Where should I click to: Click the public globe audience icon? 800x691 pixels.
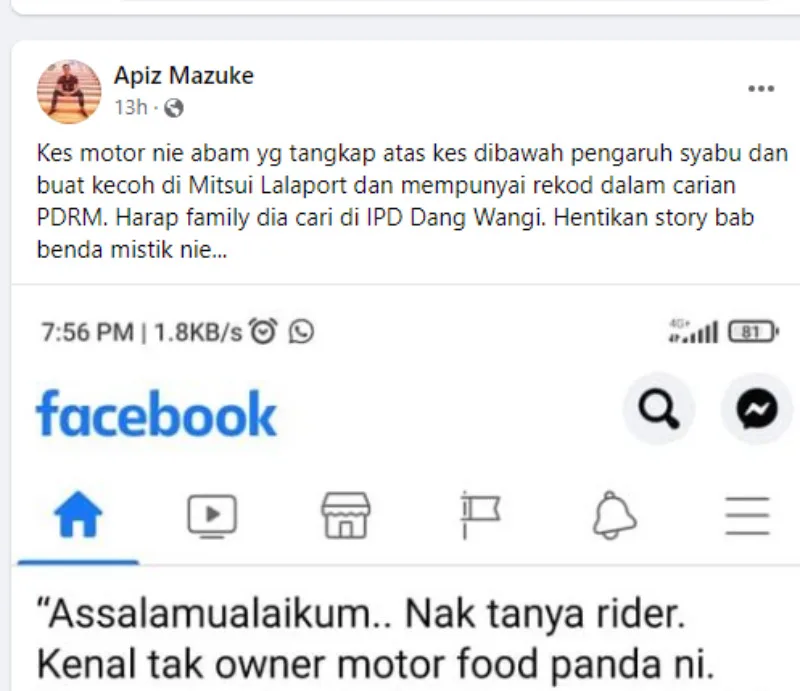(174, 108)
